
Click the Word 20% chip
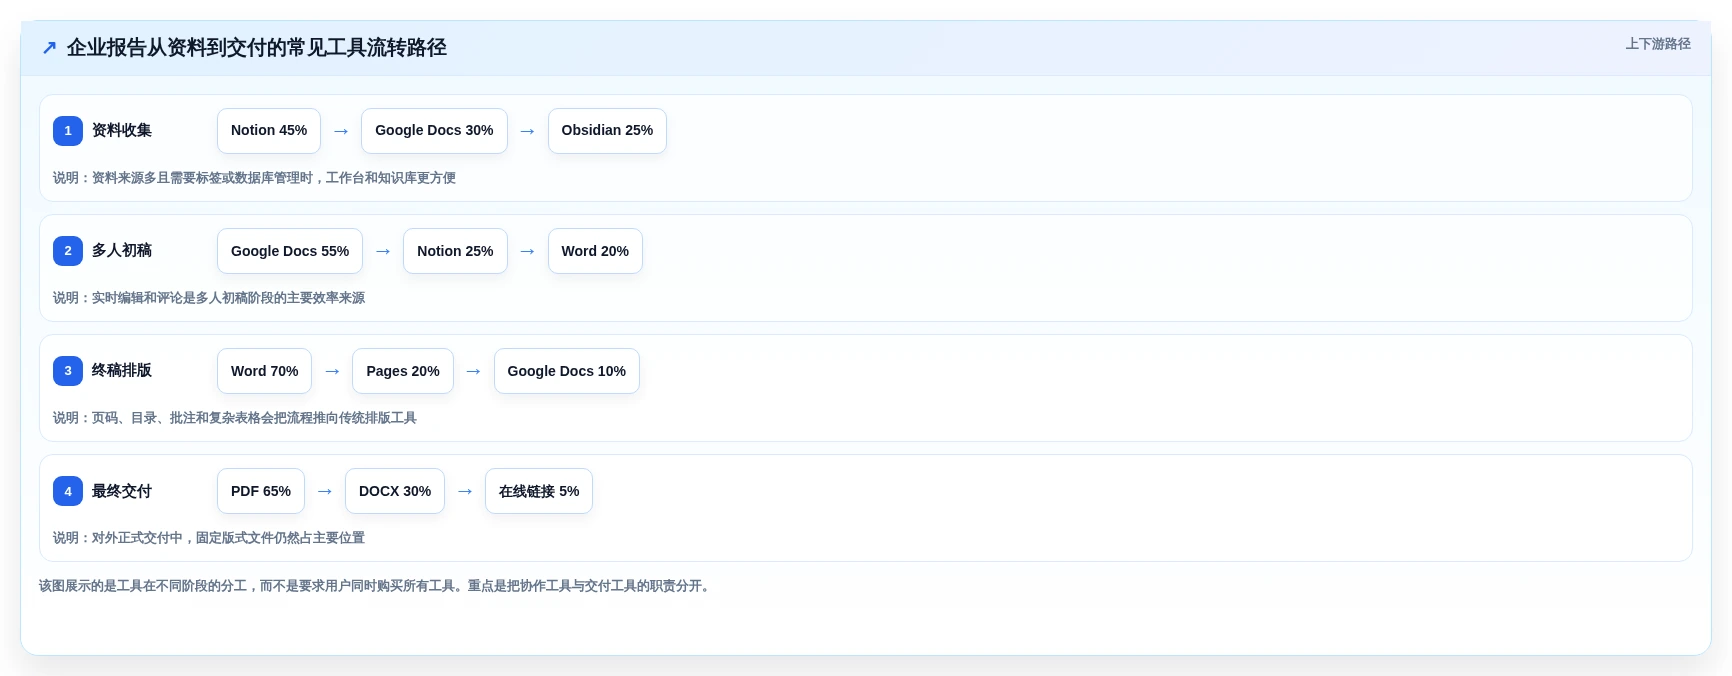pos(595,251)
